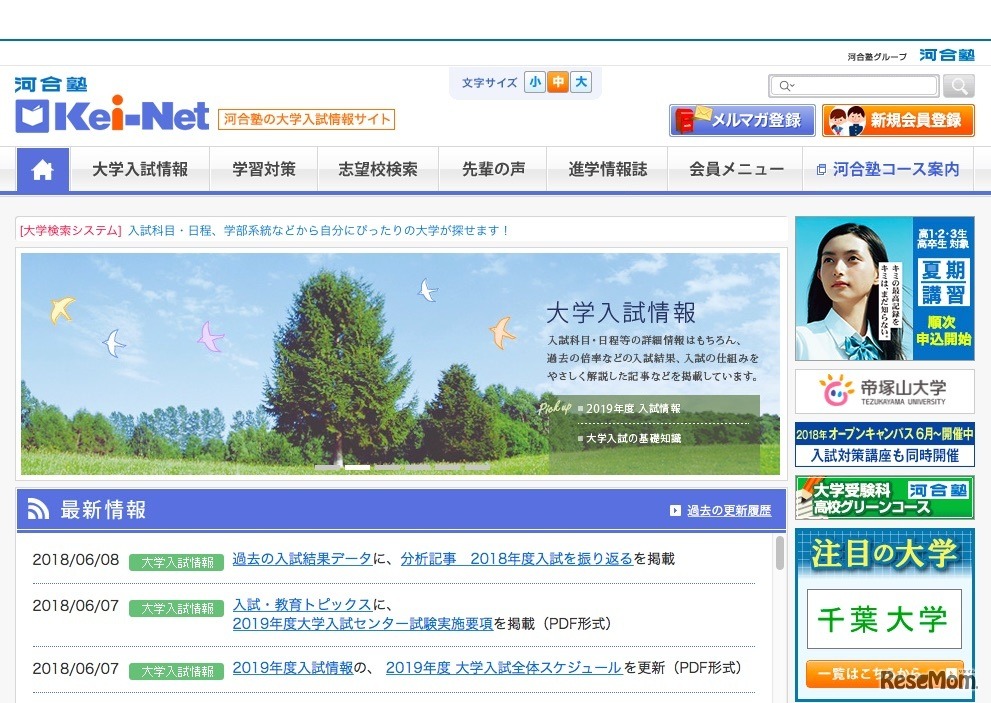The height and width of the screenshot is (703, 991).
Task: Select the 大 font size option
Action: [x=580, y=84]
